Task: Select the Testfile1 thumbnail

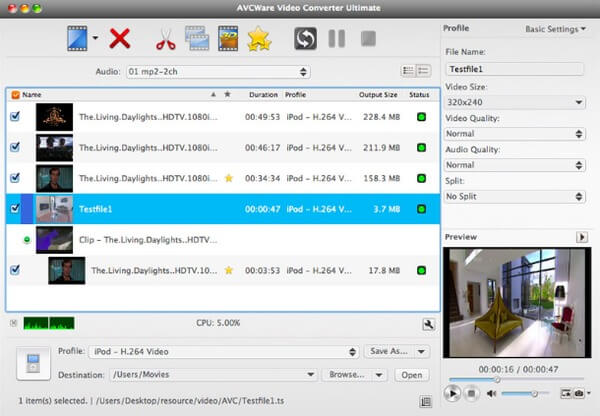Action: pyautogui.click(x=54, y=209)
